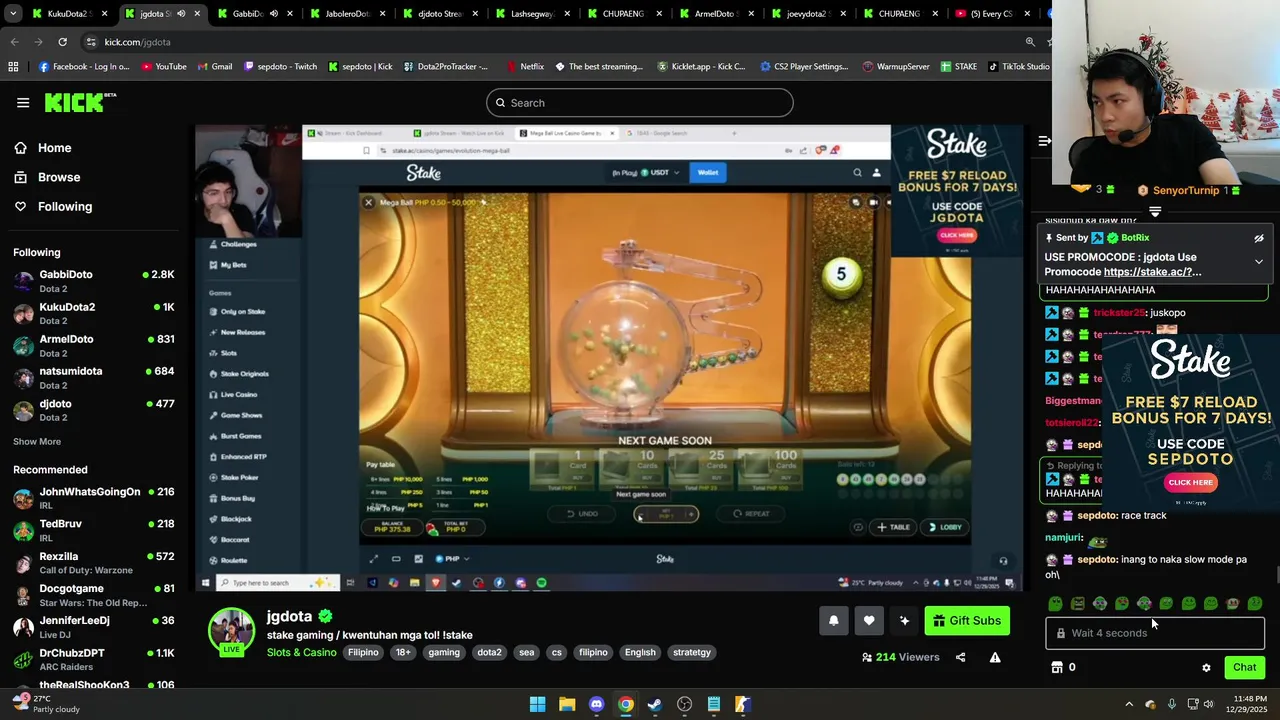The height and width of the screenshot is (720, 1280).
Task: Open the stake.ac promocode link
Action: 1152,272
